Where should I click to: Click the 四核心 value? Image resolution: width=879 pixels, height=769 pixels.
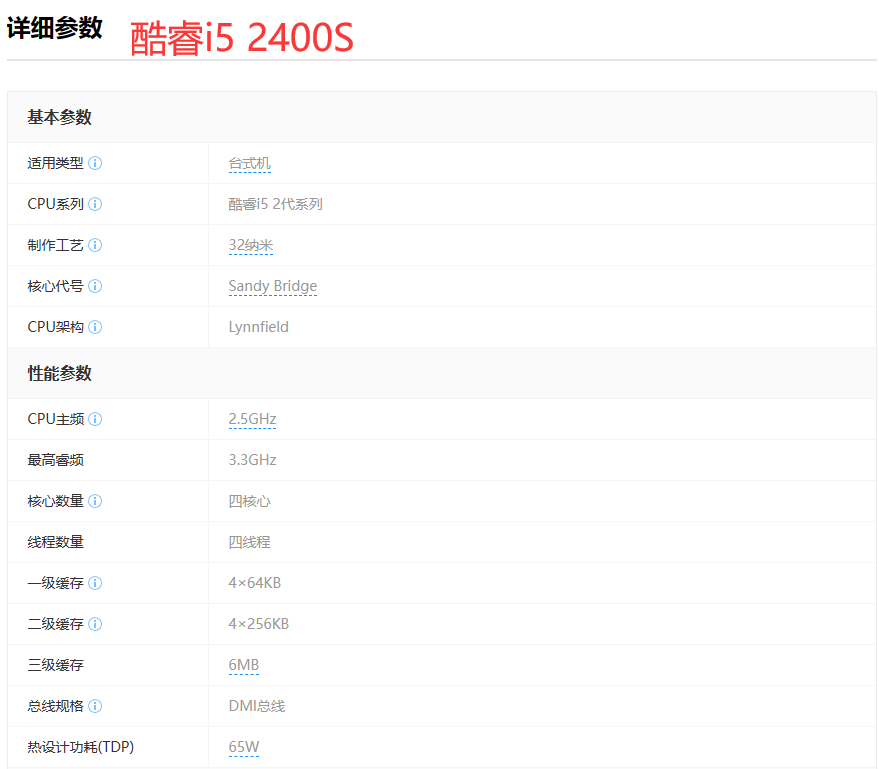(249, 501)
